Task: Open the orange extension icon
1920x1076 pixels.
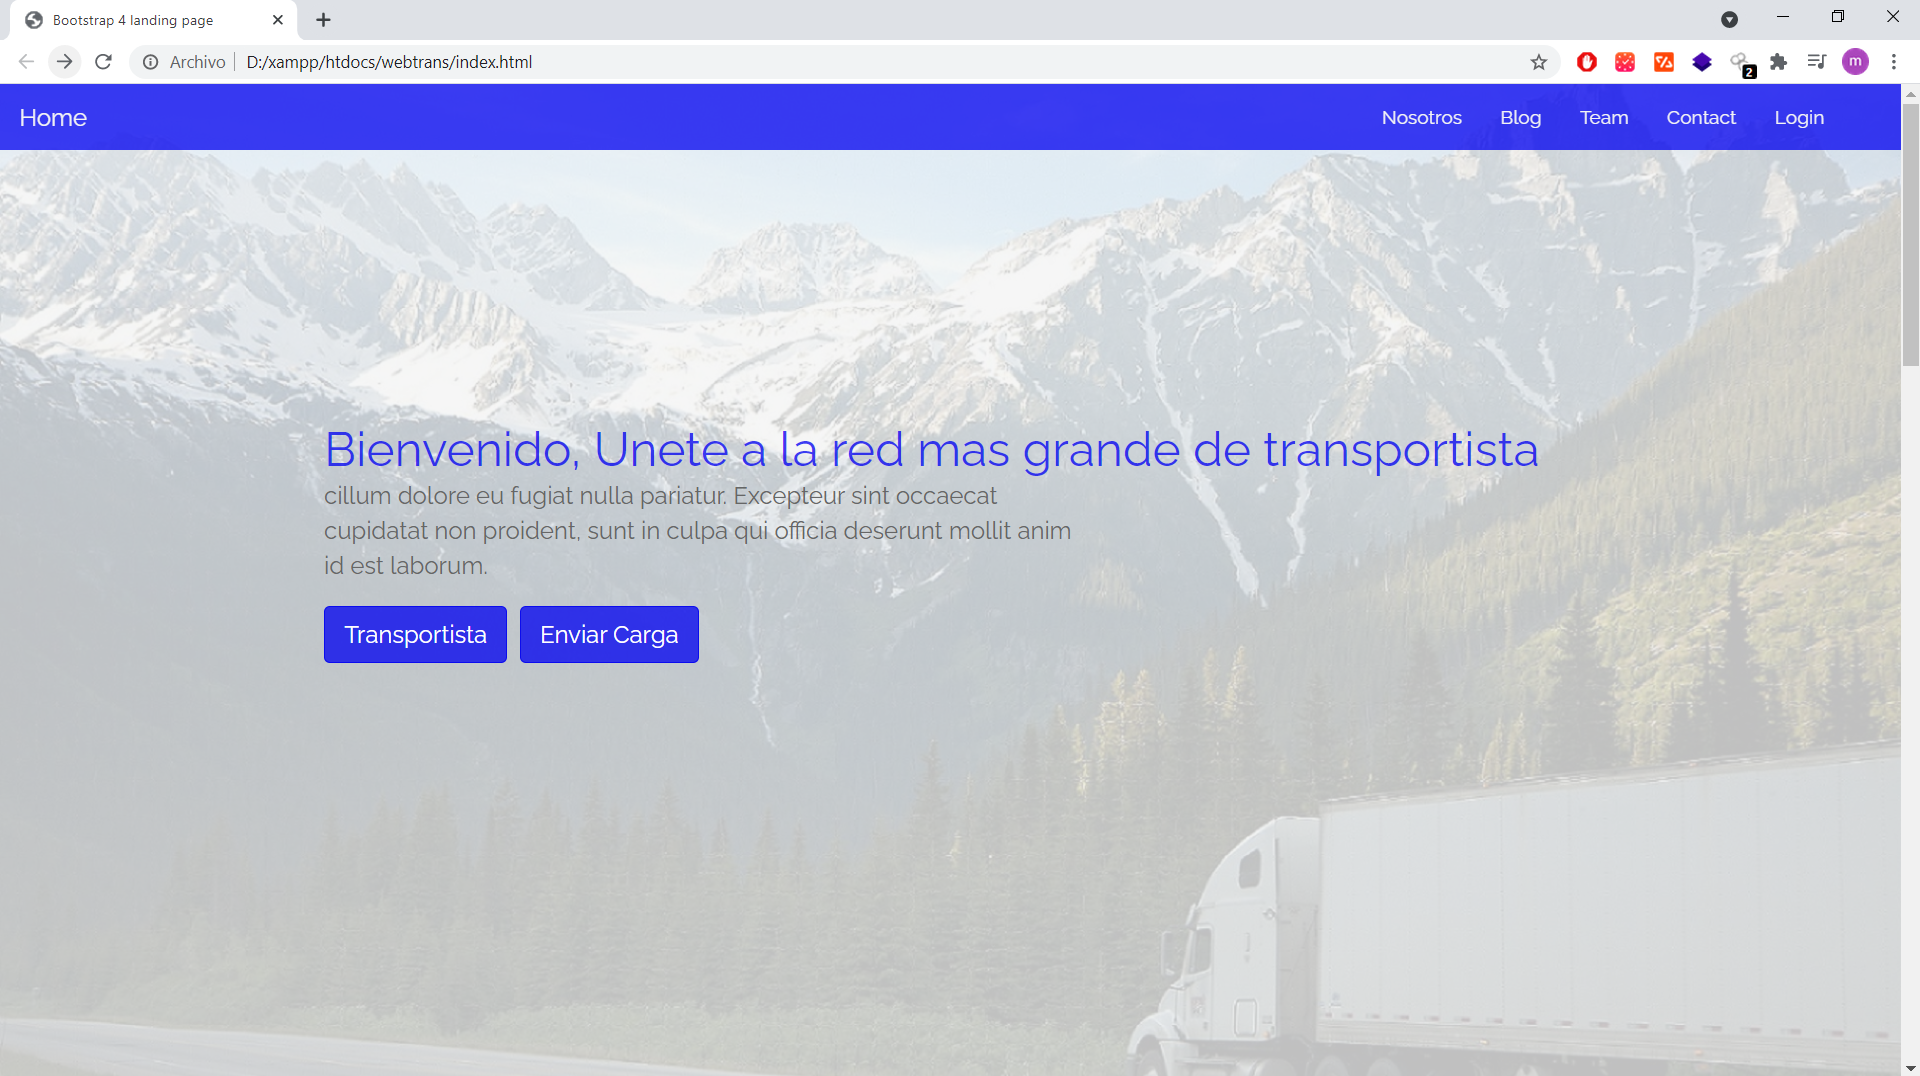Action: [1664, 62]
